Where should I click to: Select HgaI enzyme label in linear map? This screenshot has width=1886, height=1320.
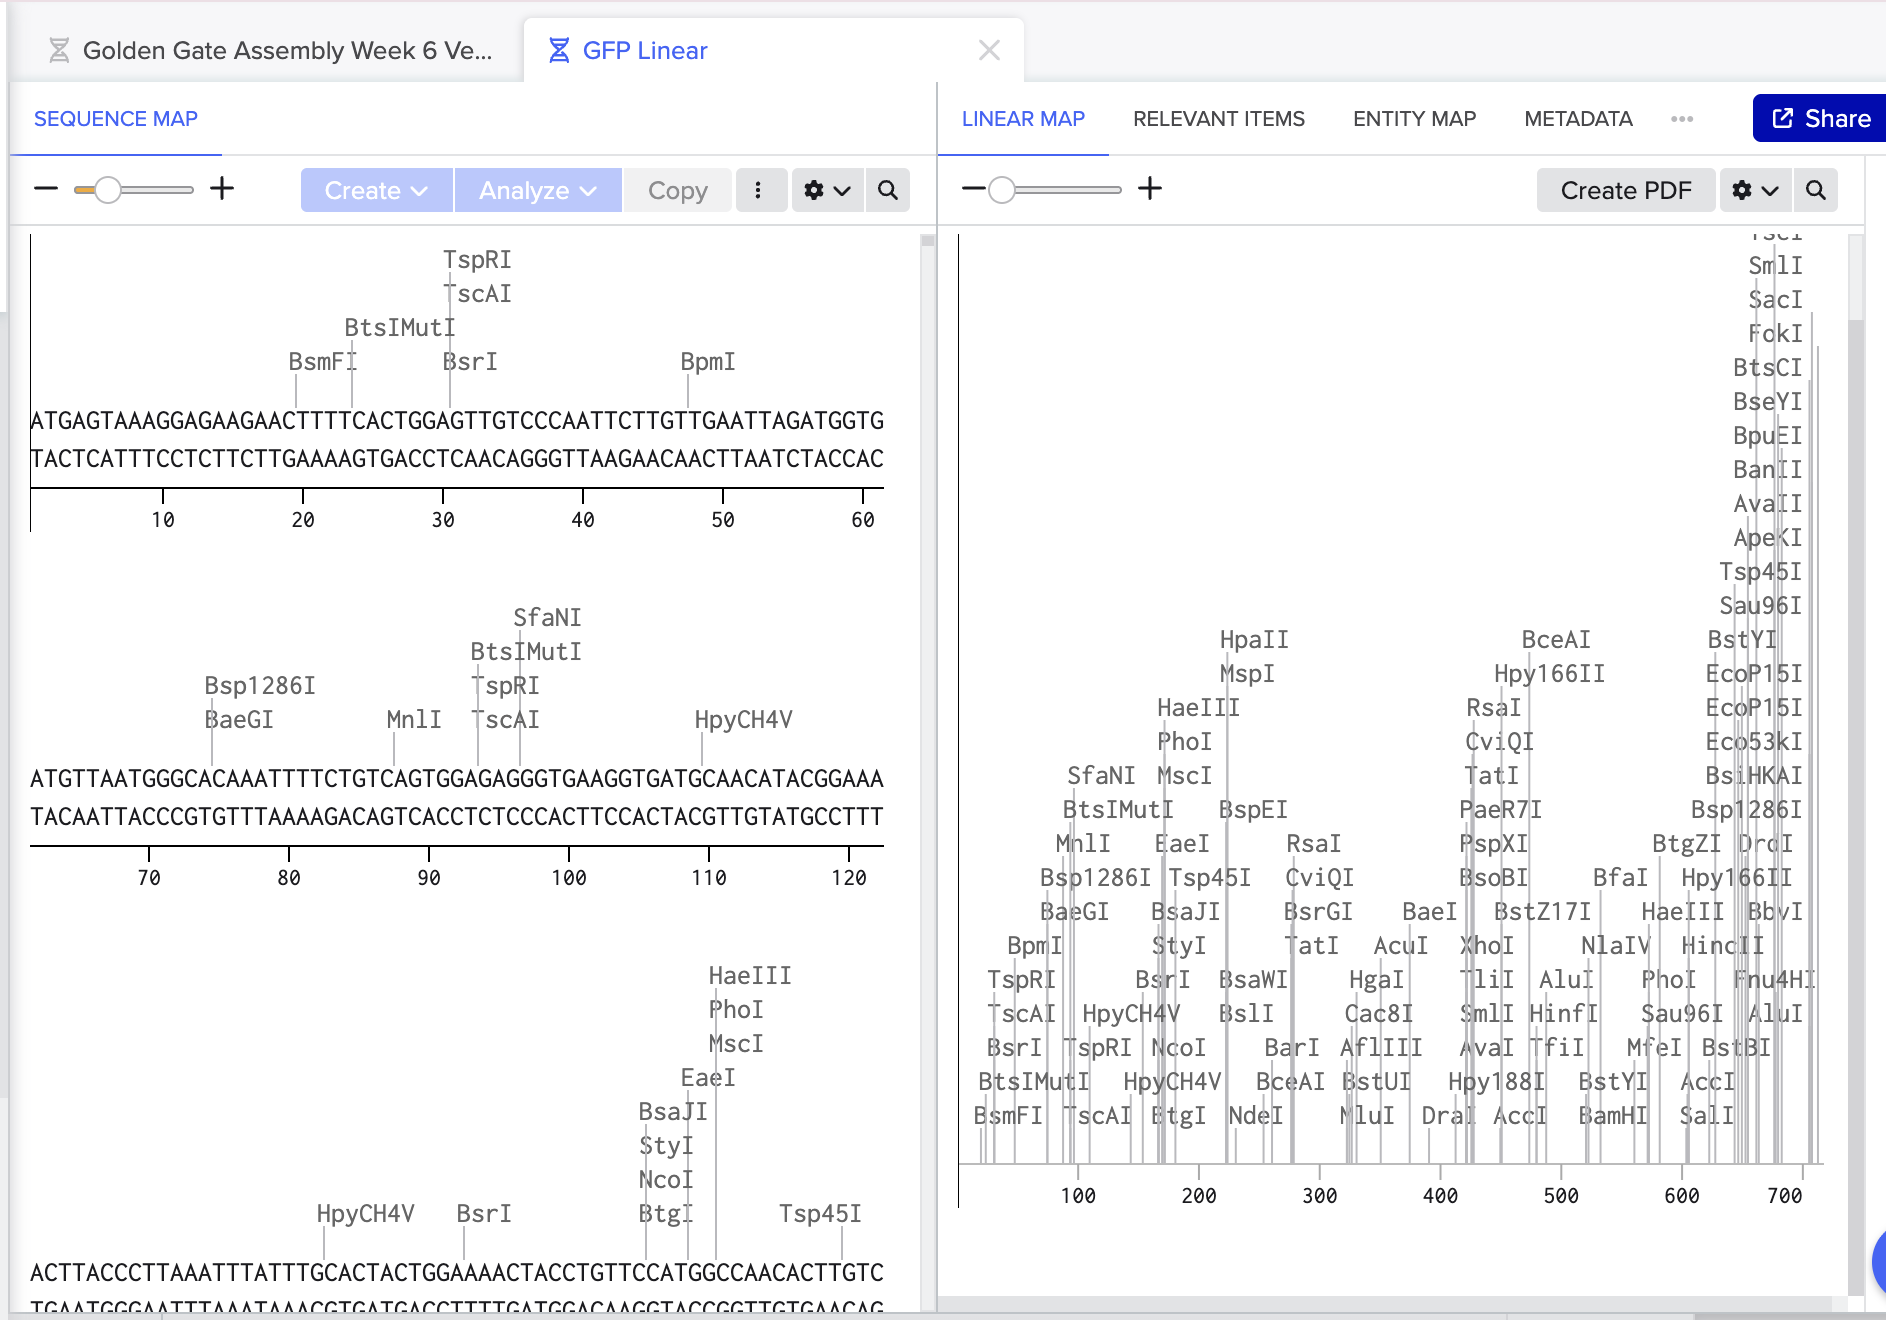(1376, 980)
